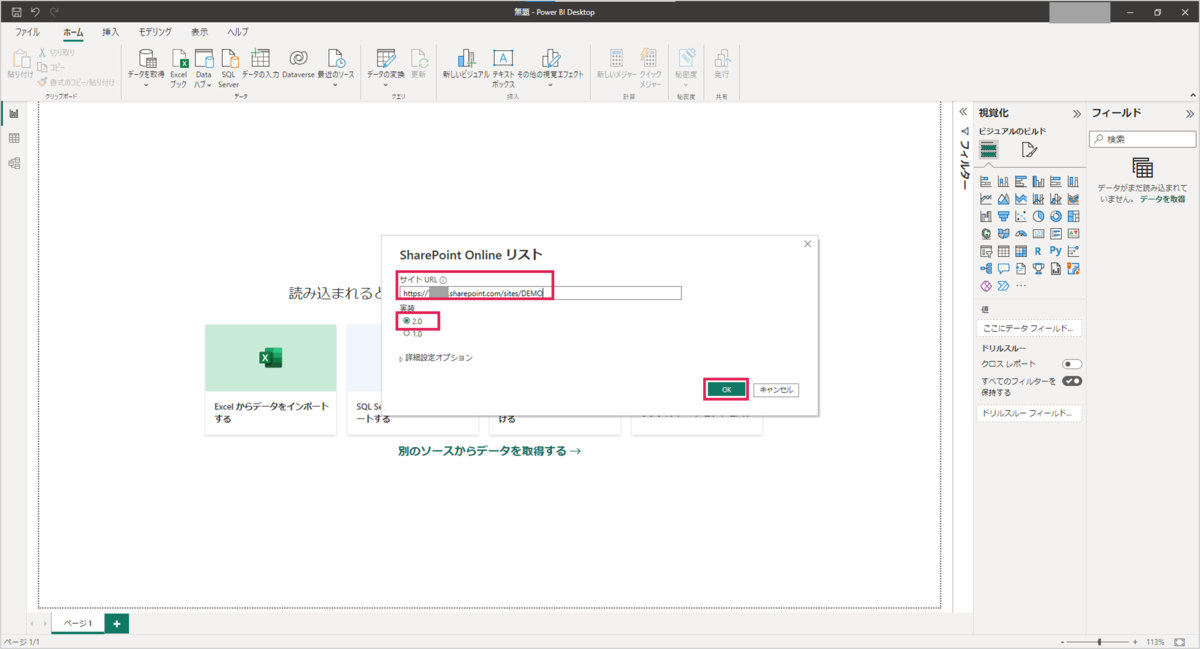Screen dimensions: 1200x649
Task: Click the データを取得 link in フィールド pane
Action: point(1163,199)
